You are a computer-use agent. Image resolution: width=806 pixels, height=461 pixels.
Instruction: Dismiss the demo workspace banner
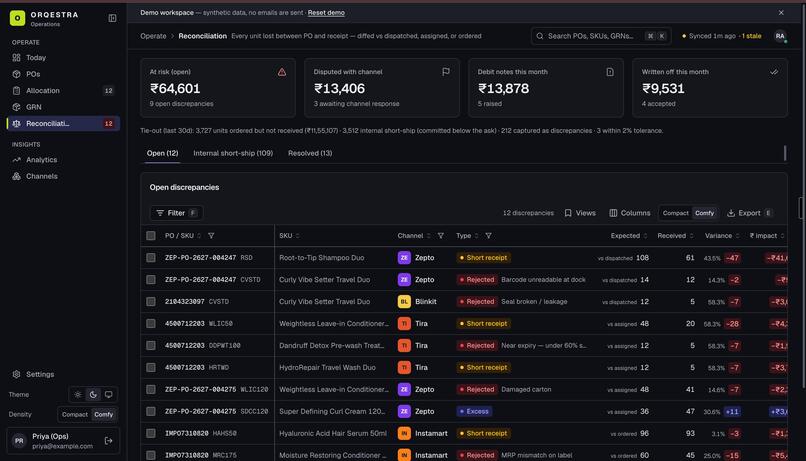[x=781, y=12]
